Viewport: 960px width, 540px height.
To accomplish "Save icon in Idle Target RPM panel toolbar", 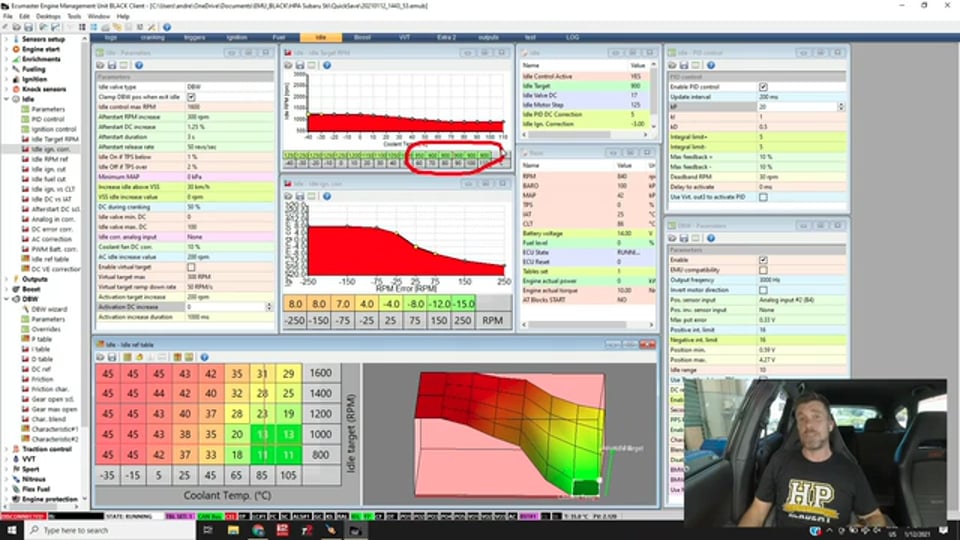I will 300,65.
